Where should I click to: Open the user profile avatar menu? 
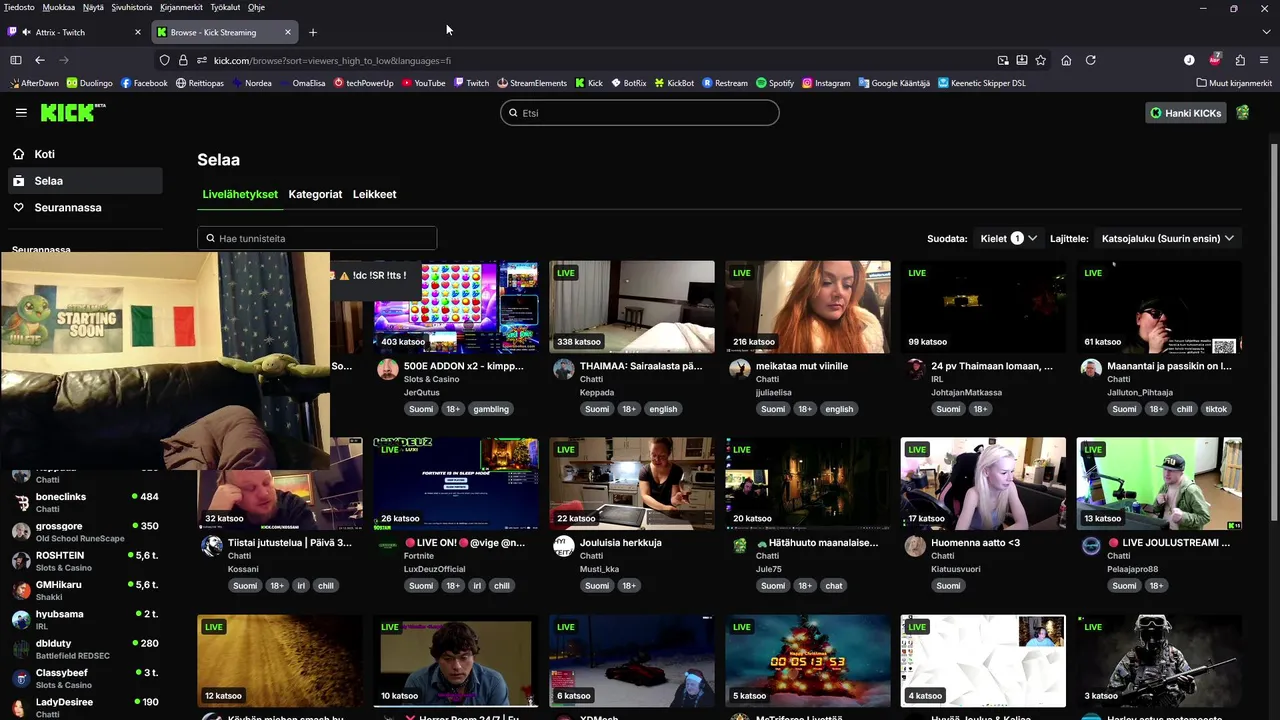[1242, 113]
